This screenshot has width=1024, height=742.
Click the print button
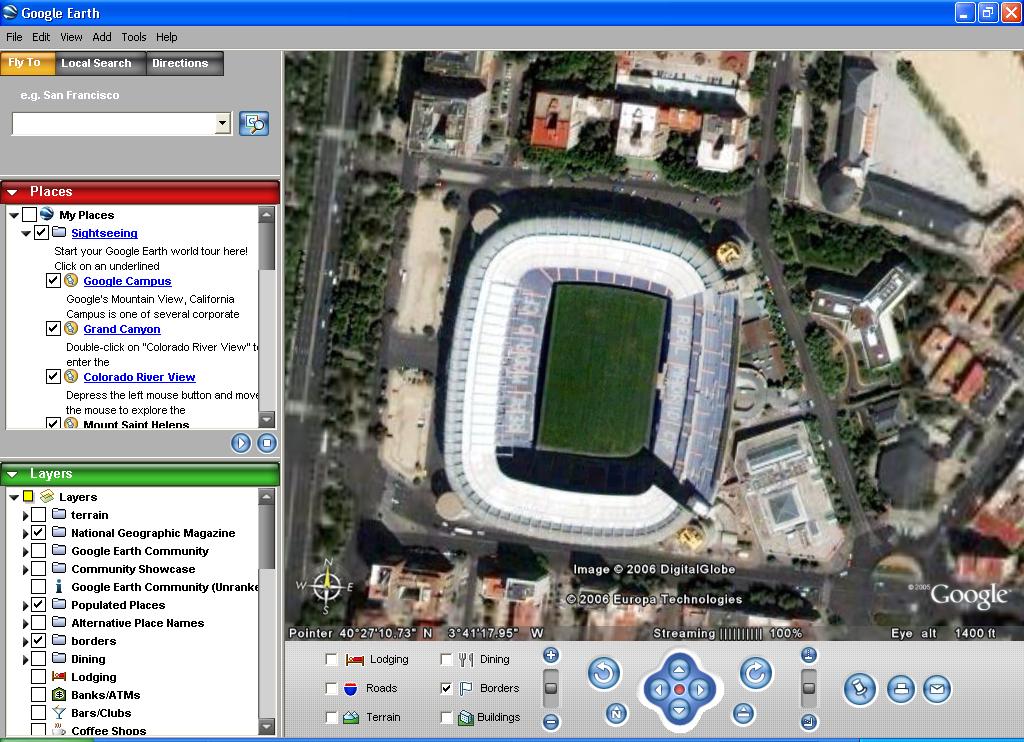click(x=901, y=689)
